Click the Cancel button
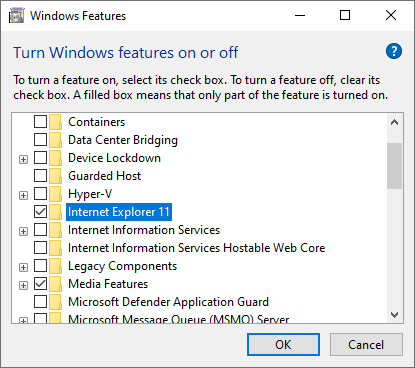This screenshot has height=368, width=415. click(366, 345)
